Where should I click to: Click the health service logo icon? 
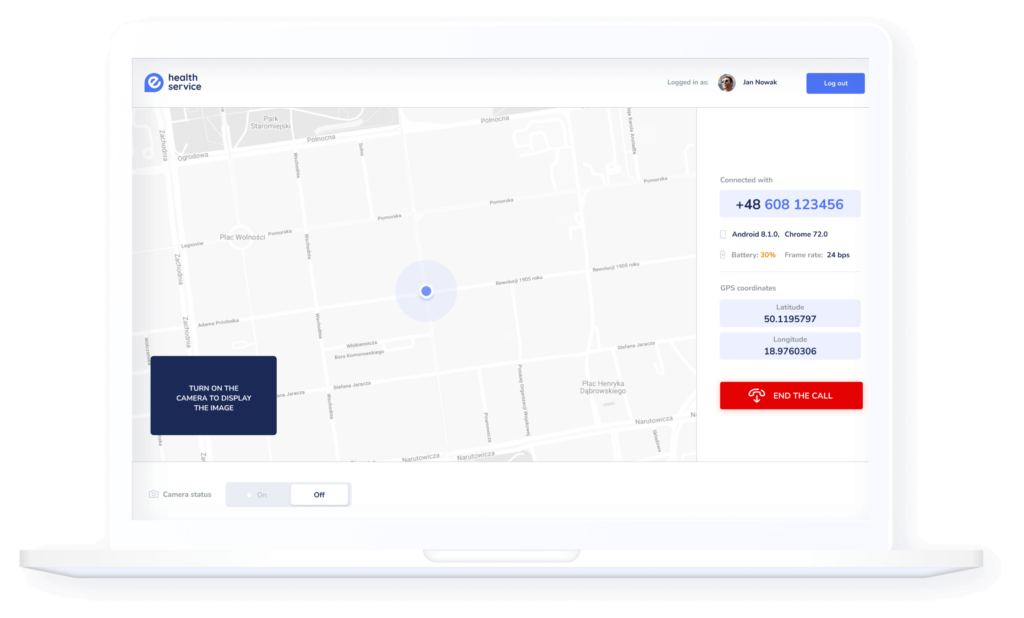tap(153, 82)
